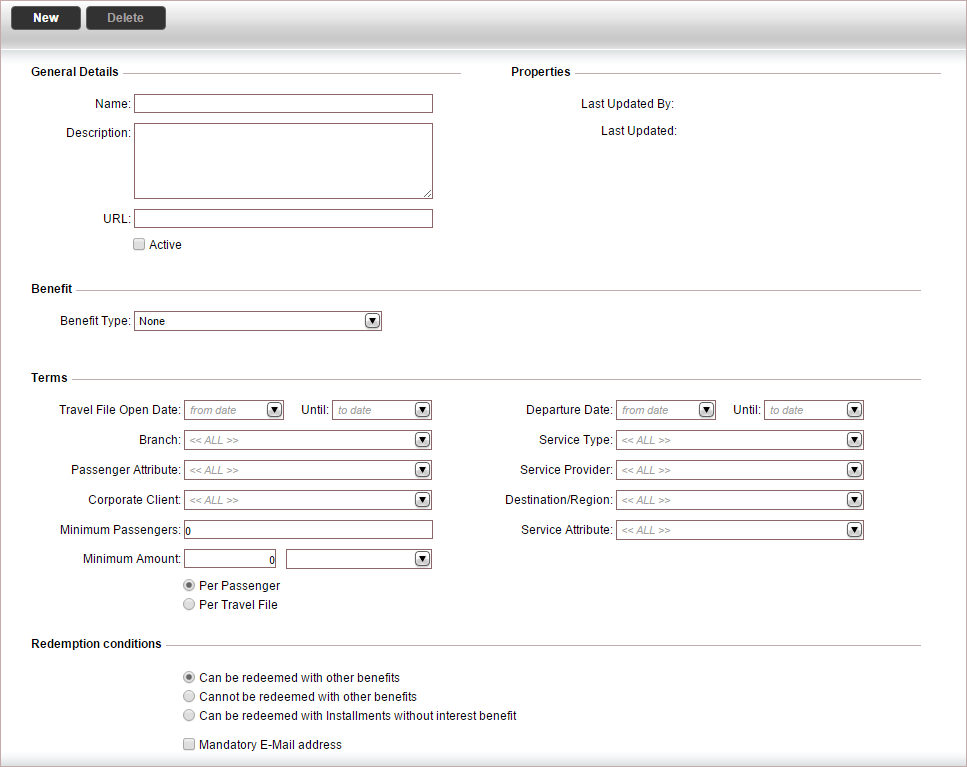Select Can be redeemed with other benefits
The height and width of the screenshot is (767, 967).
pyautogui.click(x=189, y=677)
